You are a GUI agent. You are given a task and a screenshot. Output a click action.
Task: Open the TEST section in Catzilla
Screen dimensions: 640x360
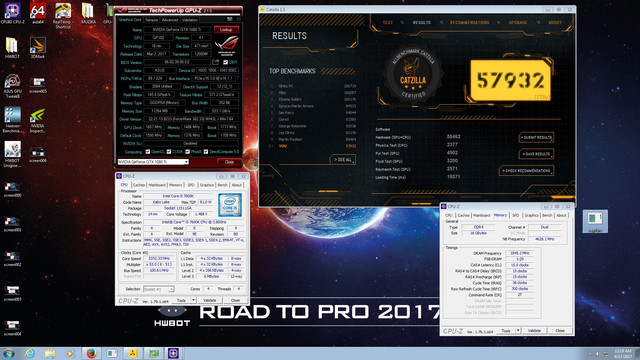pos(387,22)
